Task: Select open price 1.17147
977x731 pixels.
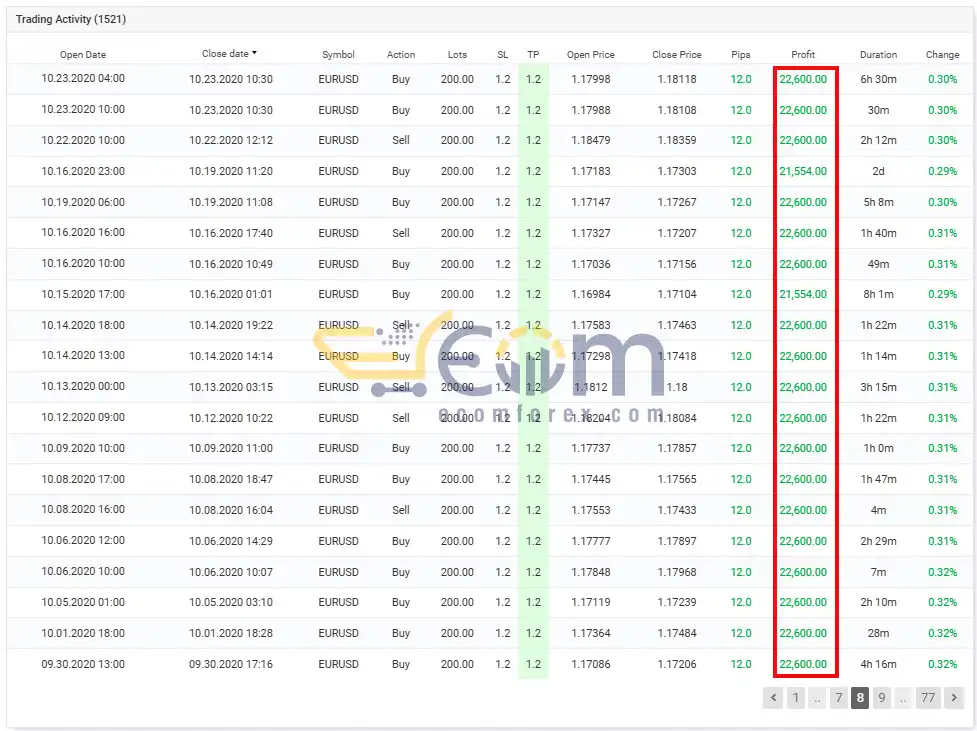Action: click(591, 202)
